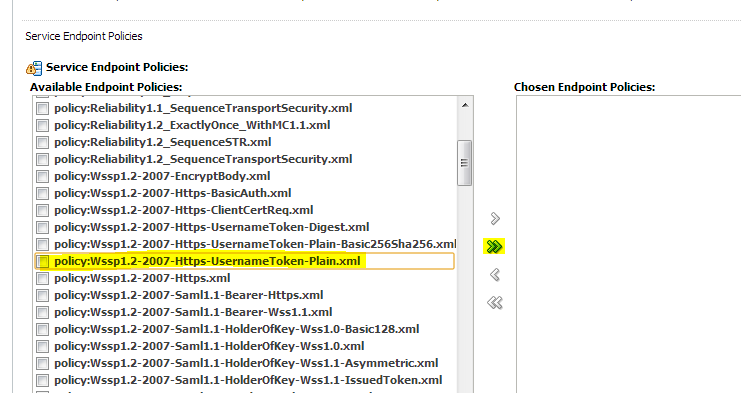This screenshot has height=393, width=741.
Task: Check policy:Wssp1.2-2007-Https-UsernameToken-Plain.xml
Action: (x=43, y=261)
